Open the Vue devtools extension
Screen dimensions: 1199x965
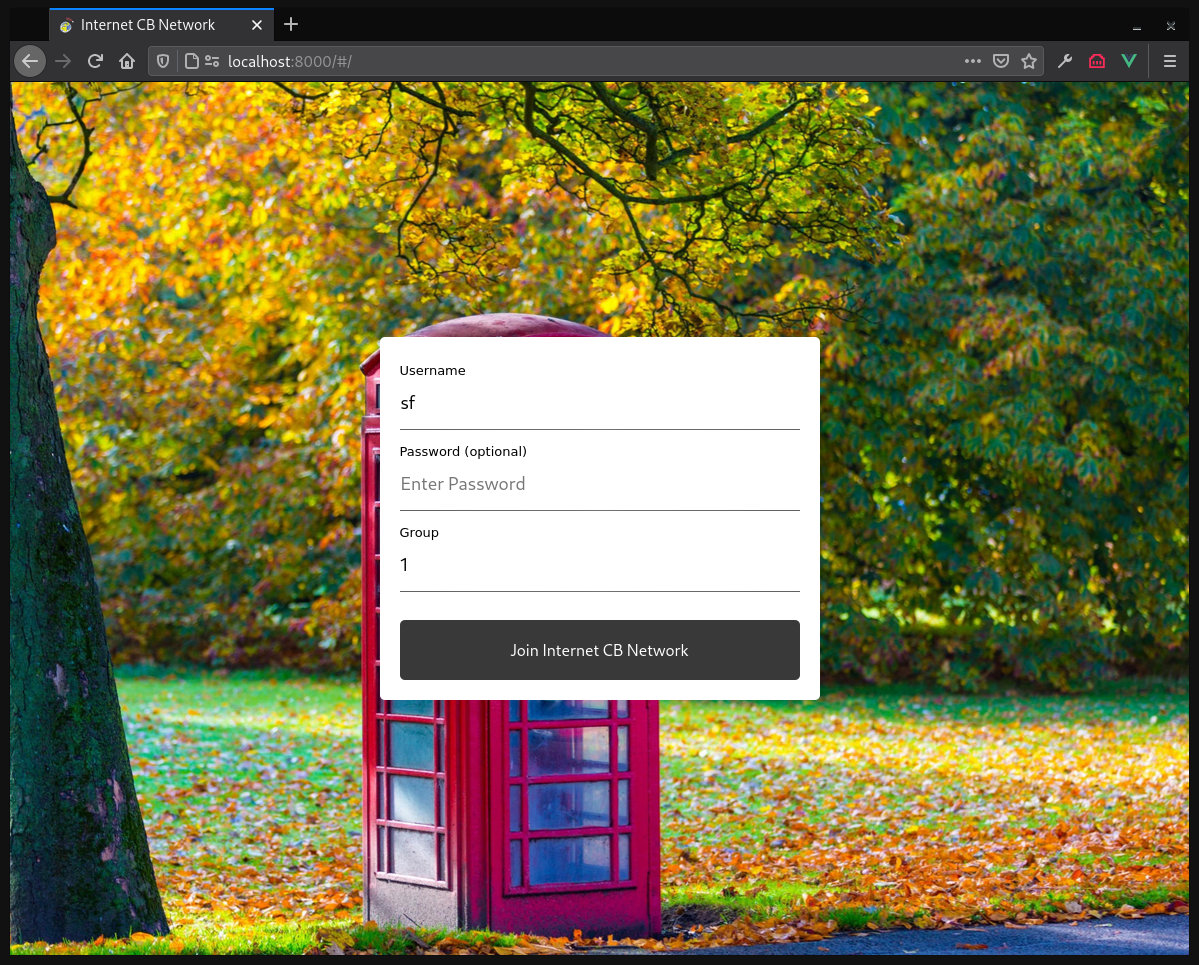(x=1129, y=61)
